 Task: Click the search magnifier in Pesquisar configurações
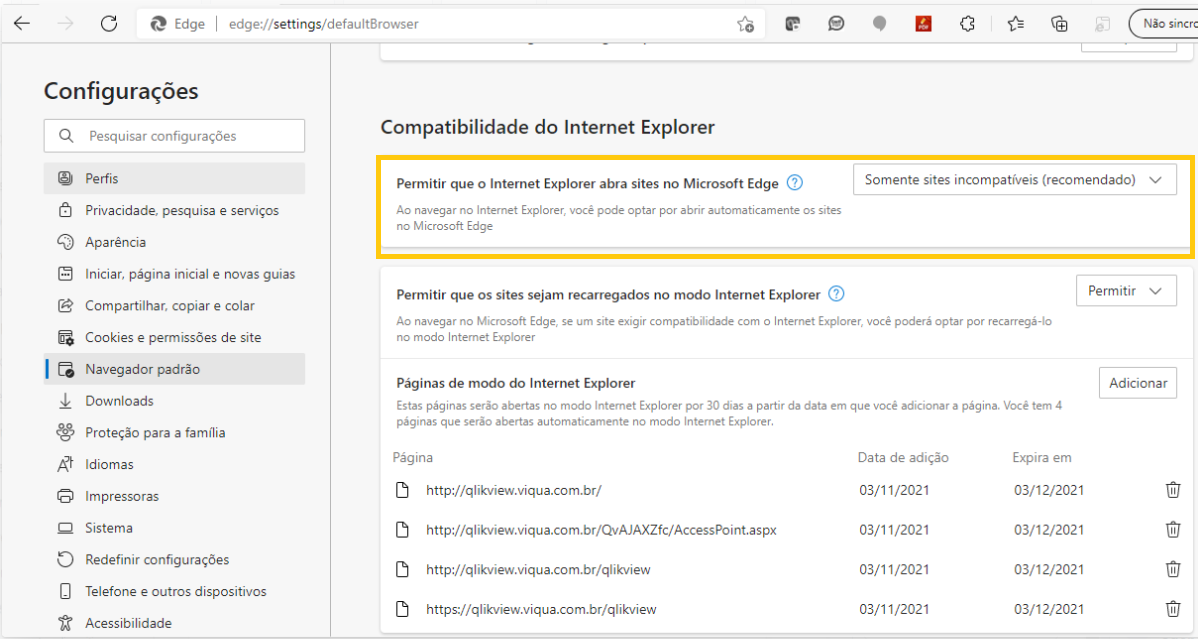[66, 135]
